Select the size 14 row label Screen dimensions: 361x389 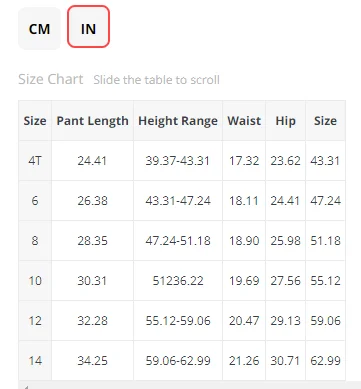pos(35,360)
